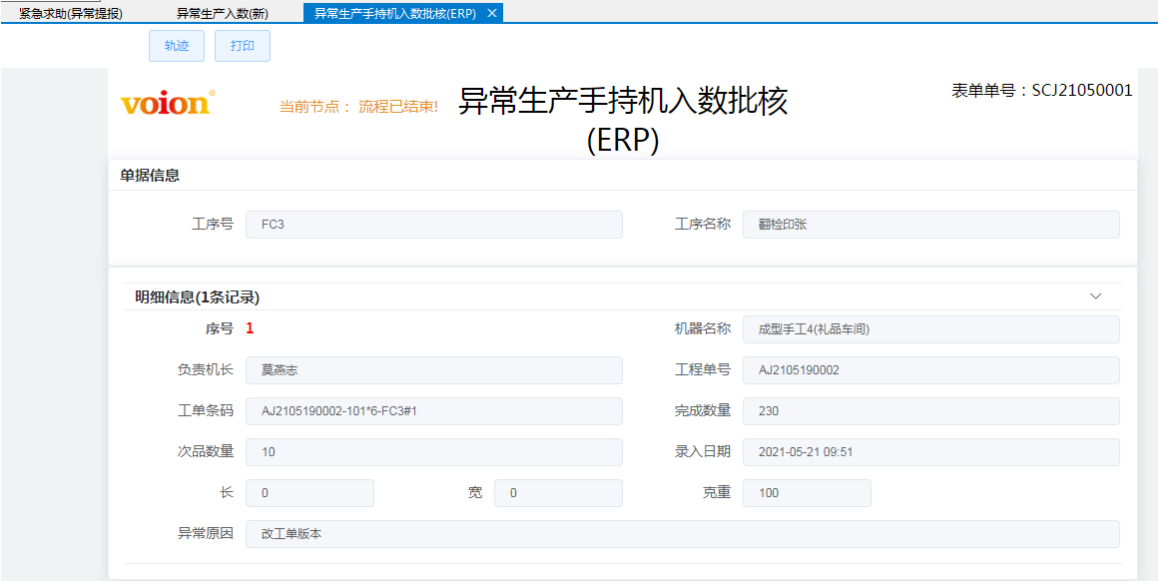Click the 工序号 label
1158x581 pixels.
pyautogui.click(x=213, y=224)
